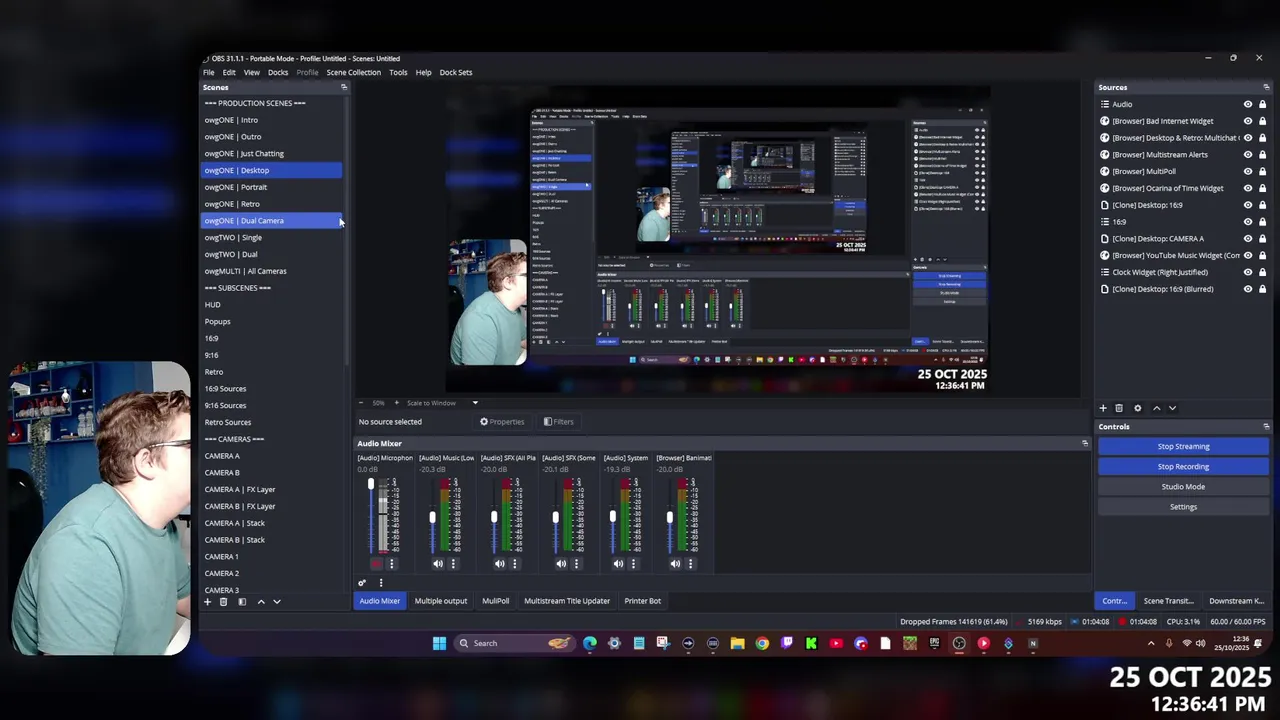
Task: Pop out the Controls dock
Action: pyautogui.click(x=1266, y=427)
